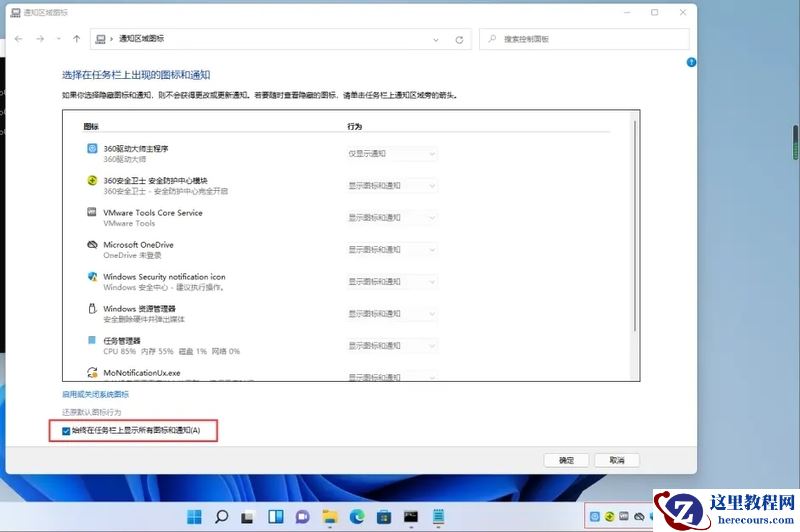Screen dimensions: 800x532
Task: Open recent locations dropdown beside the forward arrow
Action: point(59,39)
